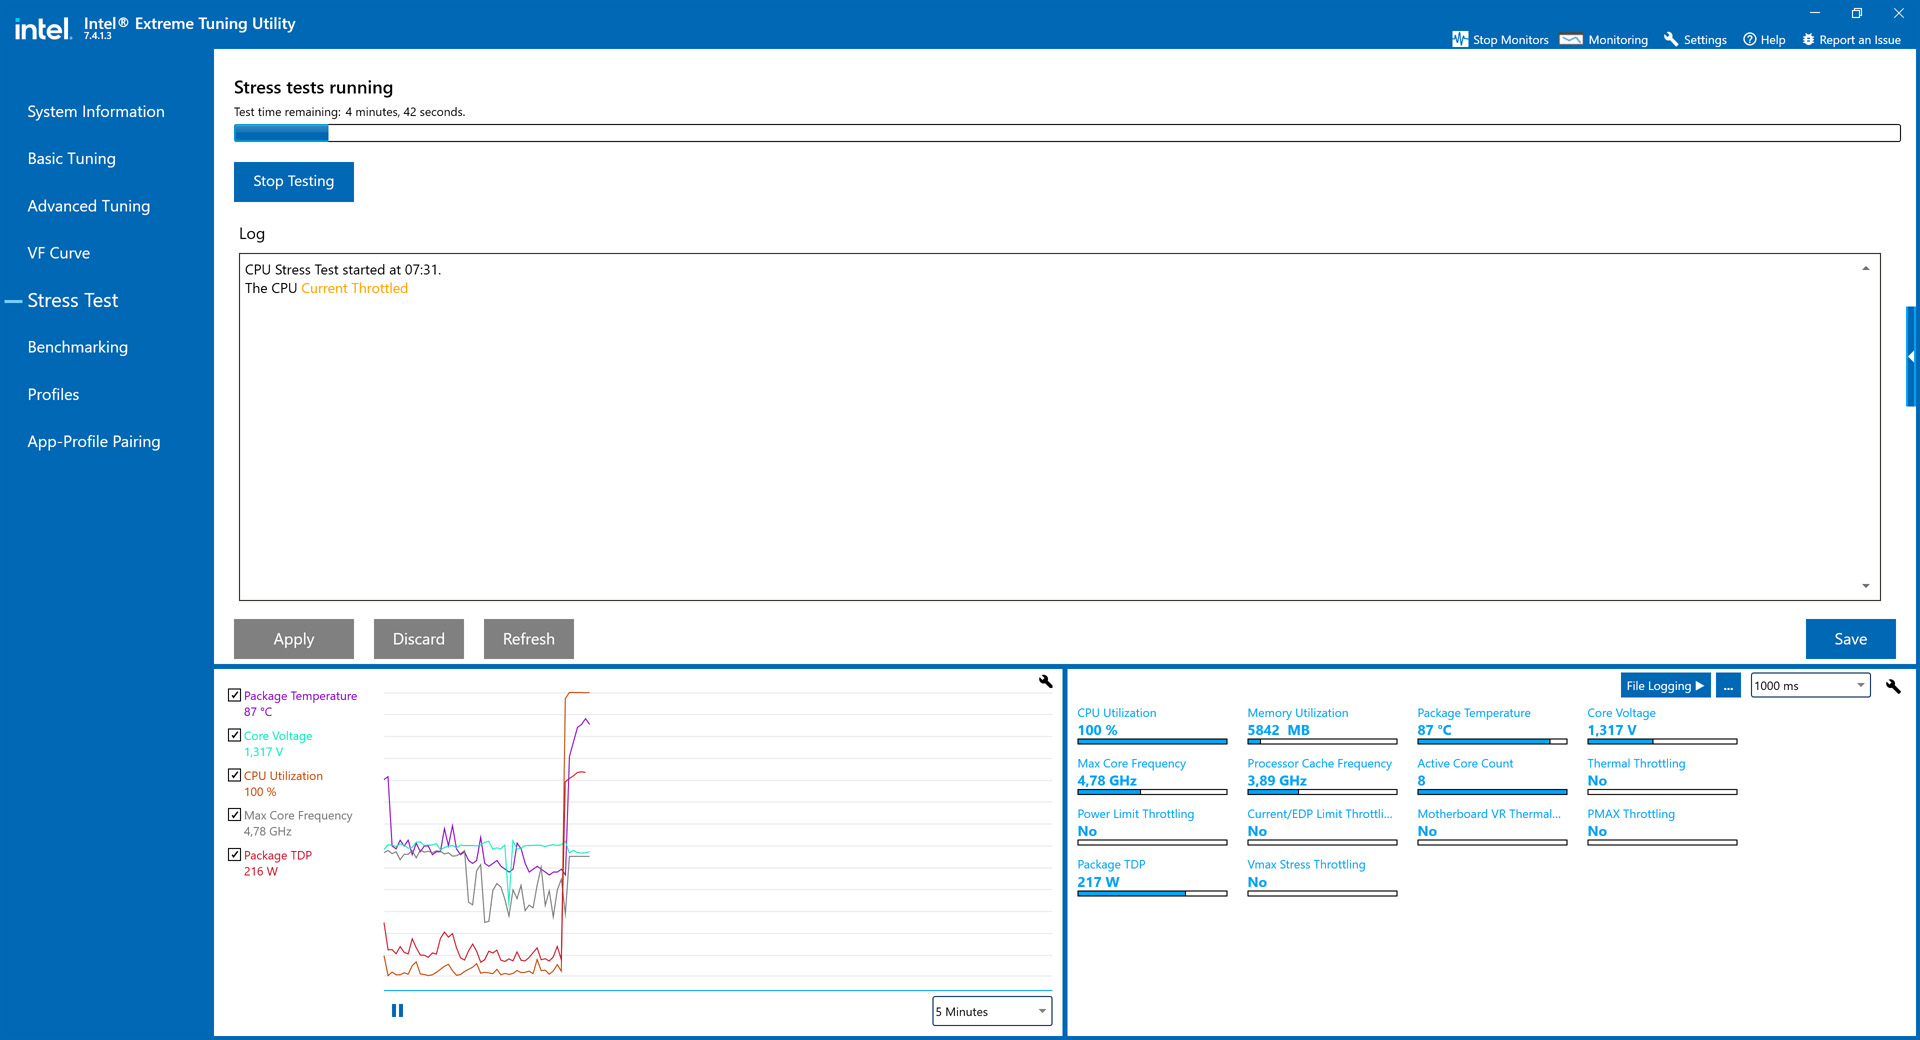Collapse the right side panel arrow

[x=1911, y=356]
